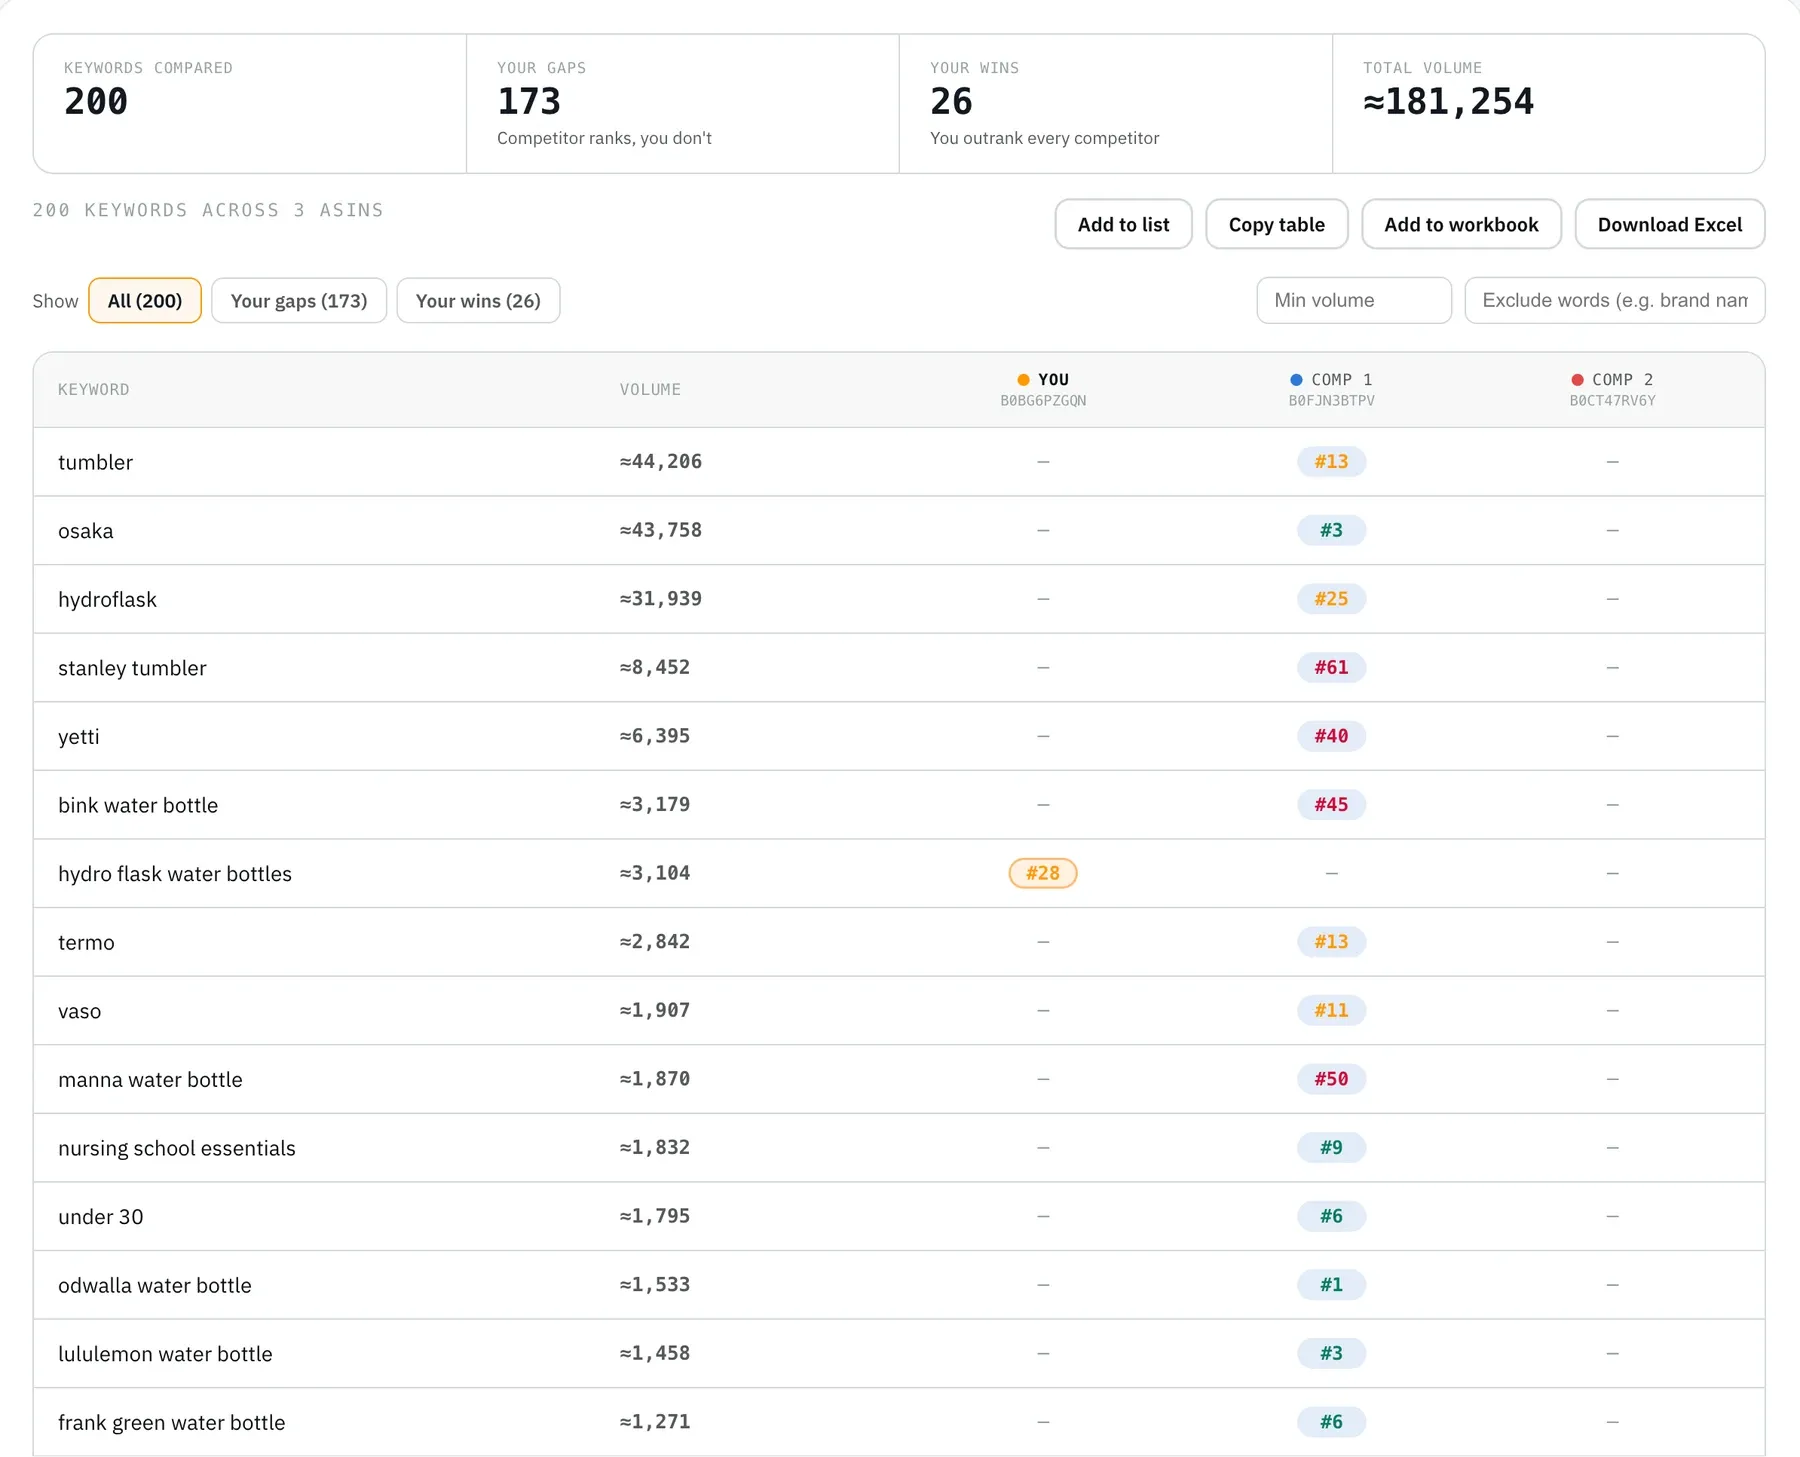Focus the Min volume field
Screen dimensions: 1800x1457
coord(1354,300)
